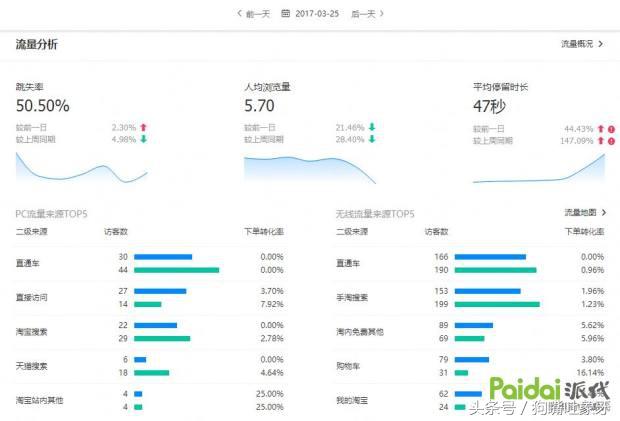Viewport: 620px width, 421px height.
Task: Click wireless 手淘搜索 source row label
Action: 352,297
